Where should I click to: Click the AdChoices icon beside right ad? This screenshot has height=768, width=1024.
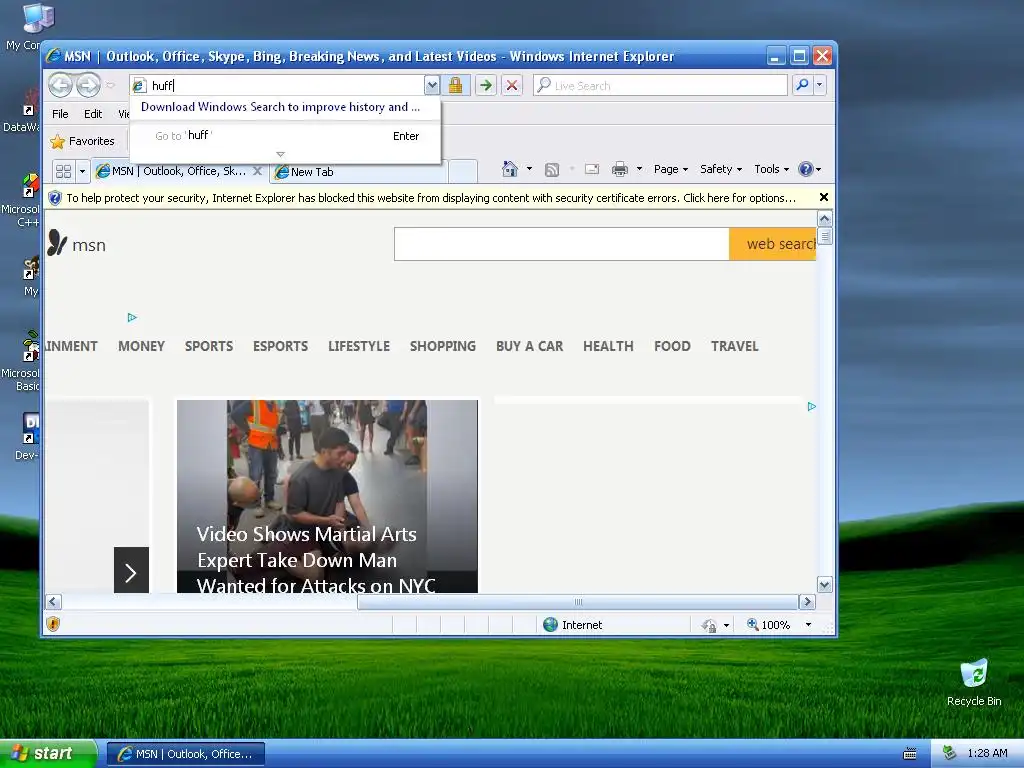(812, 406)
